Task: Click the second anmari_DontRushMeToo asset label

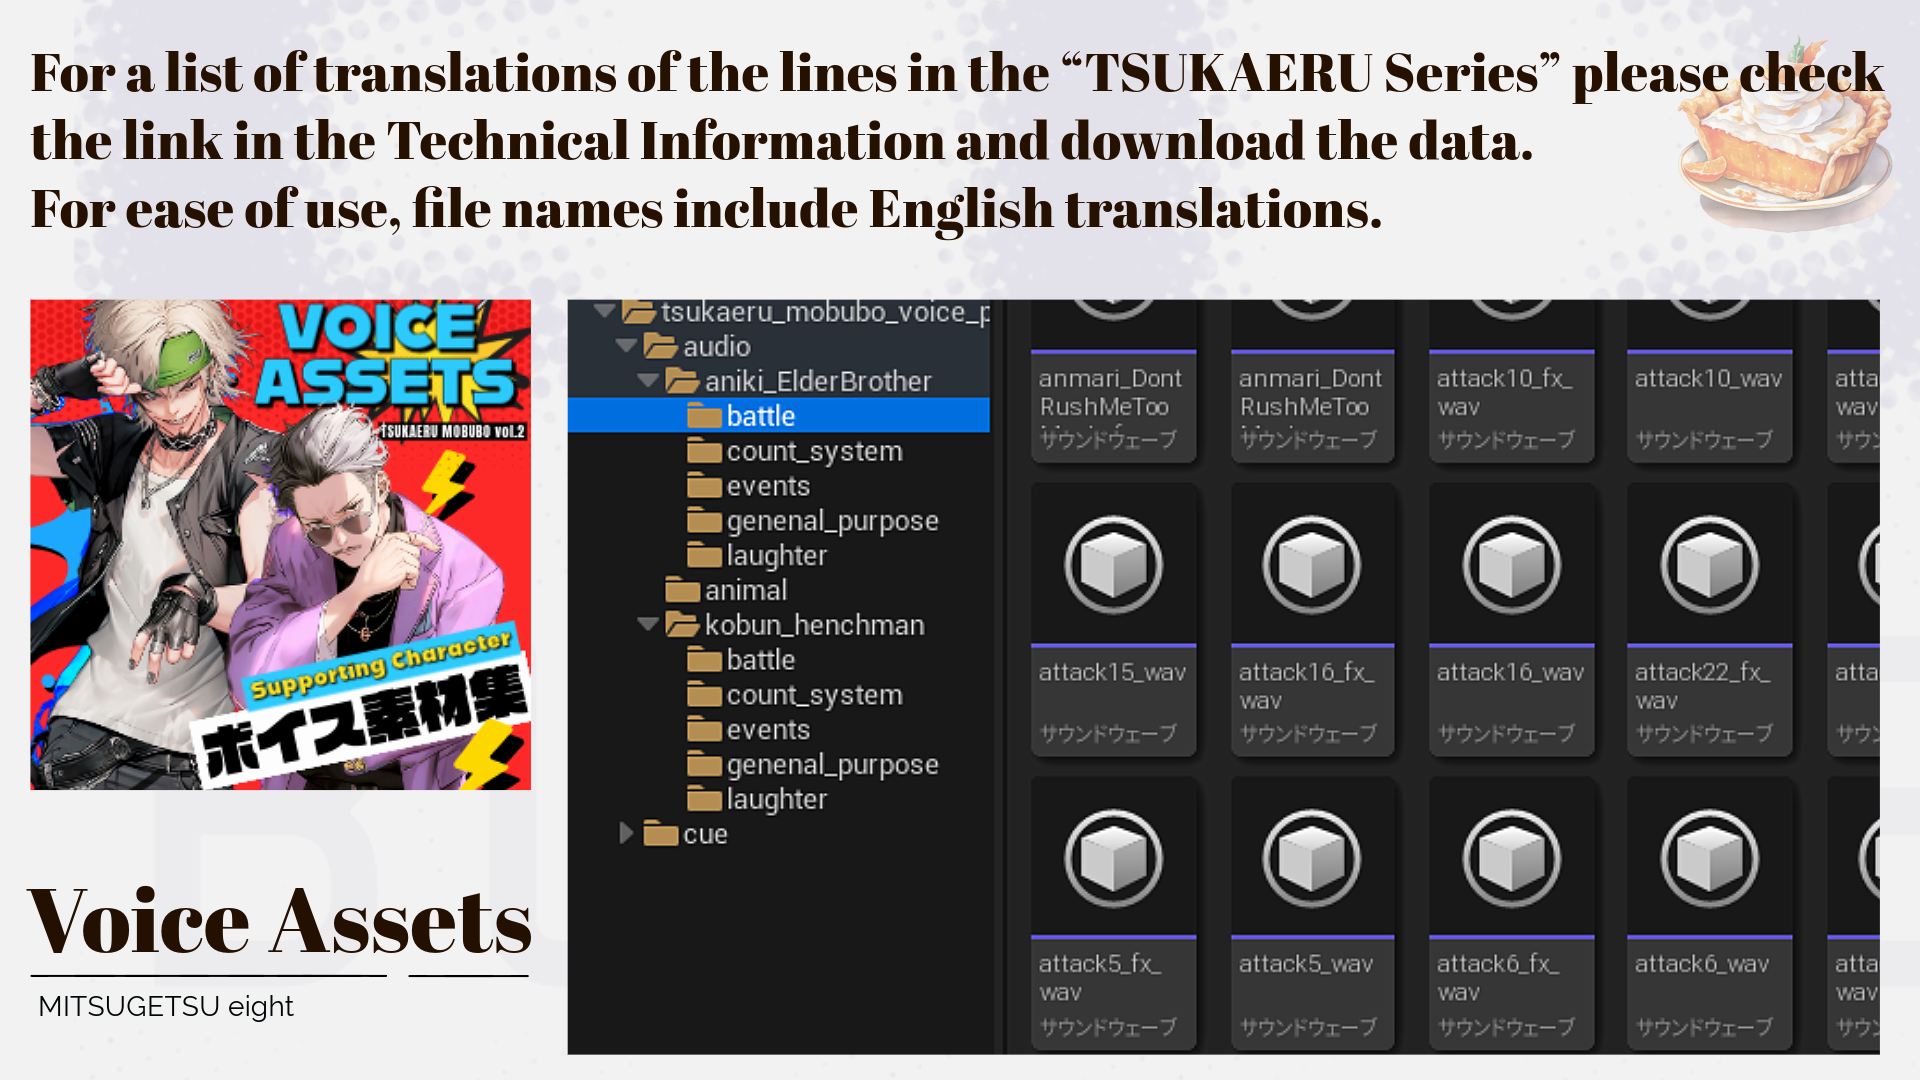Action: tap(1310, 392)
